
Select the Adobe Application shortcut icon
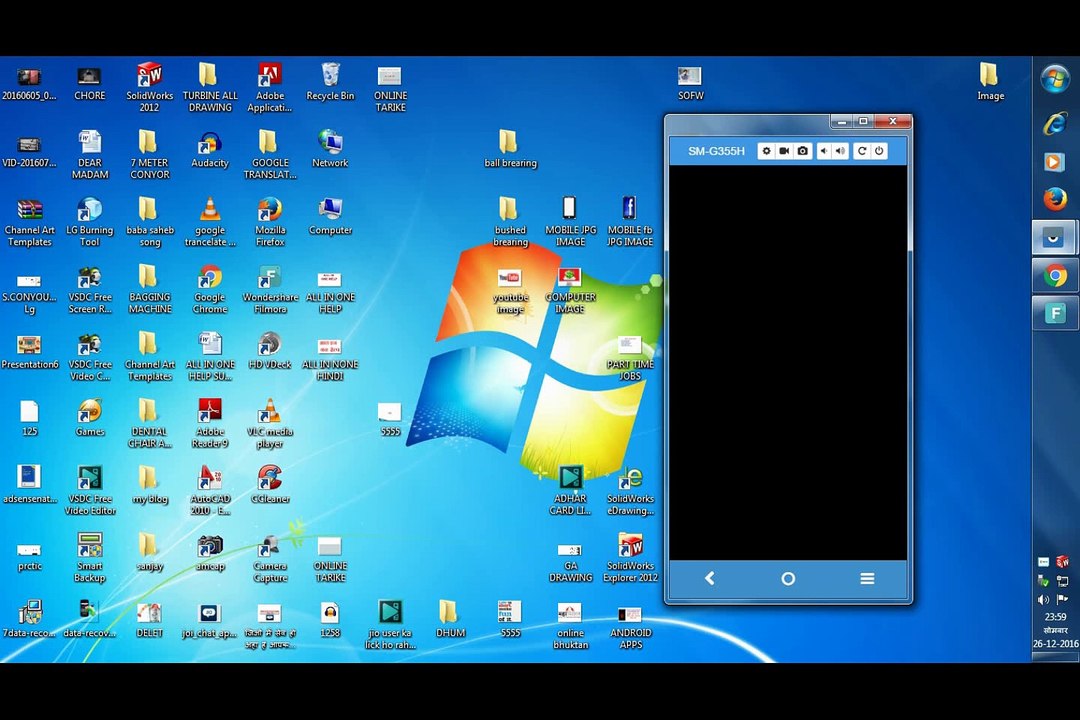270,88
